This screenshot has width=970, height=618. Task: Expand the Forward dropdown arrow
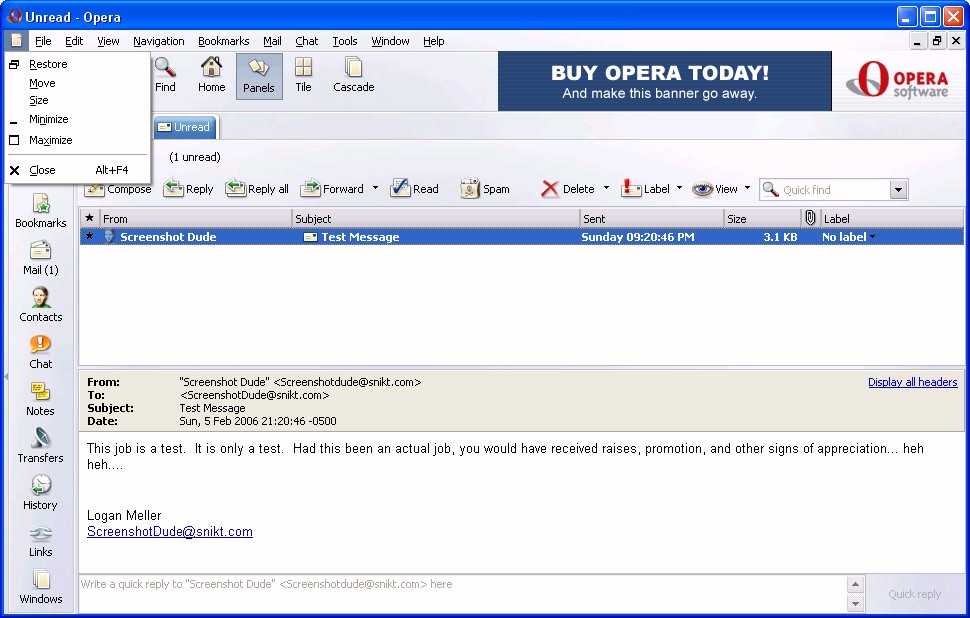375,188
